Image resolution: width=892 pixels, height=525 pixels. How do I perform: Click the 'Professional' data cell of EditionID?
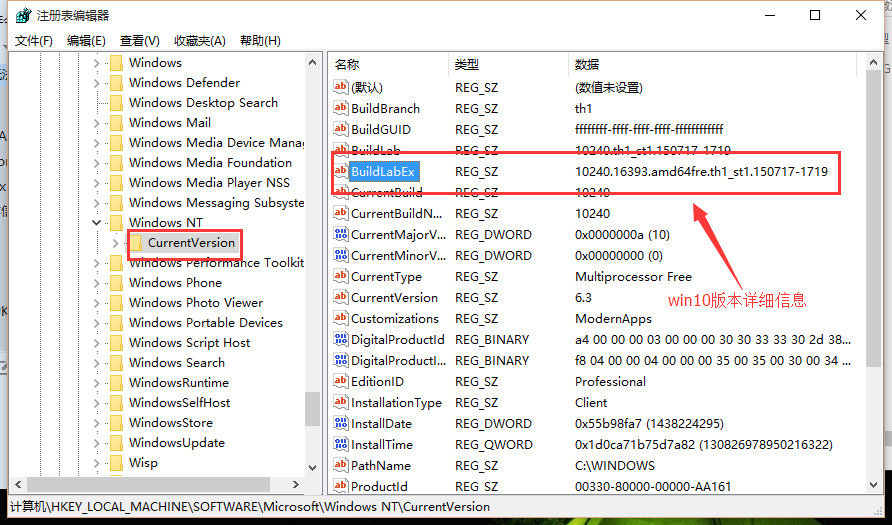pos(610,382)
